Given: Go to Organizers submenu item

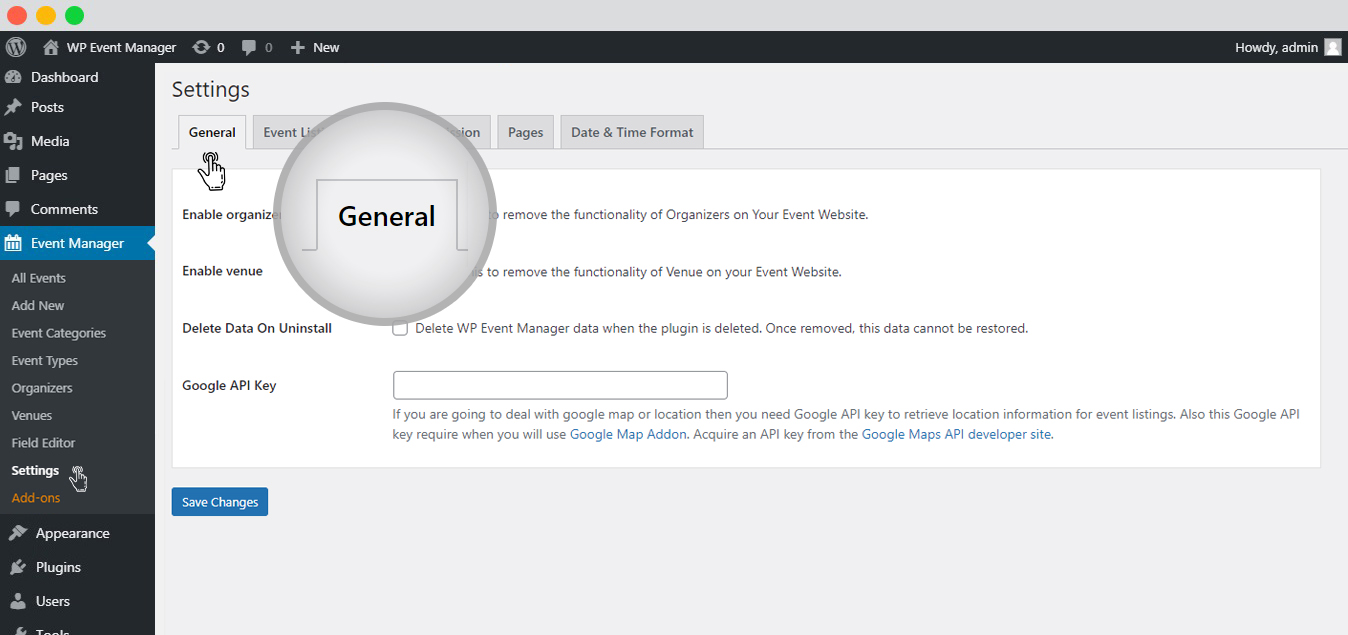Looking at the screenshot, I should (x=42, y=388).
